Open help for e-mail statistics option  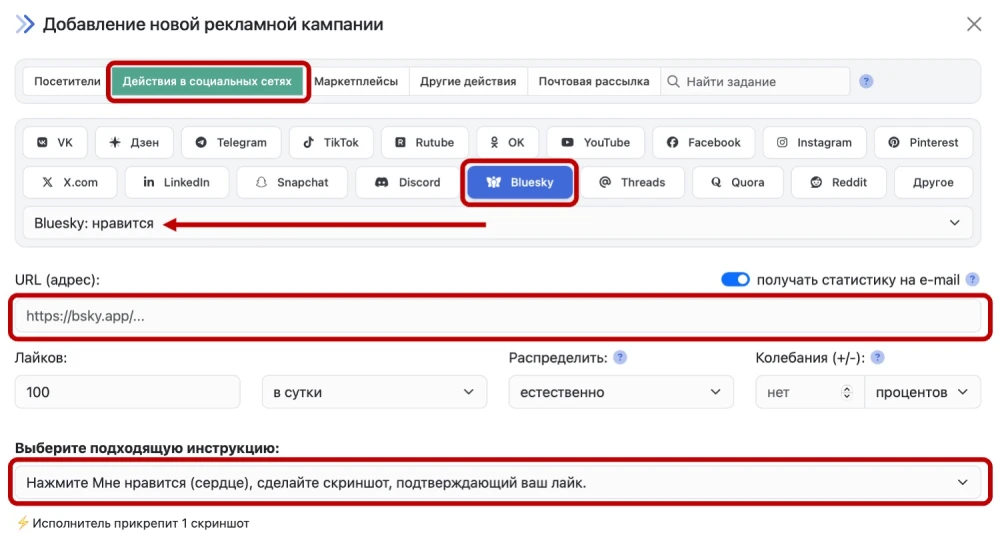(972, 279)
